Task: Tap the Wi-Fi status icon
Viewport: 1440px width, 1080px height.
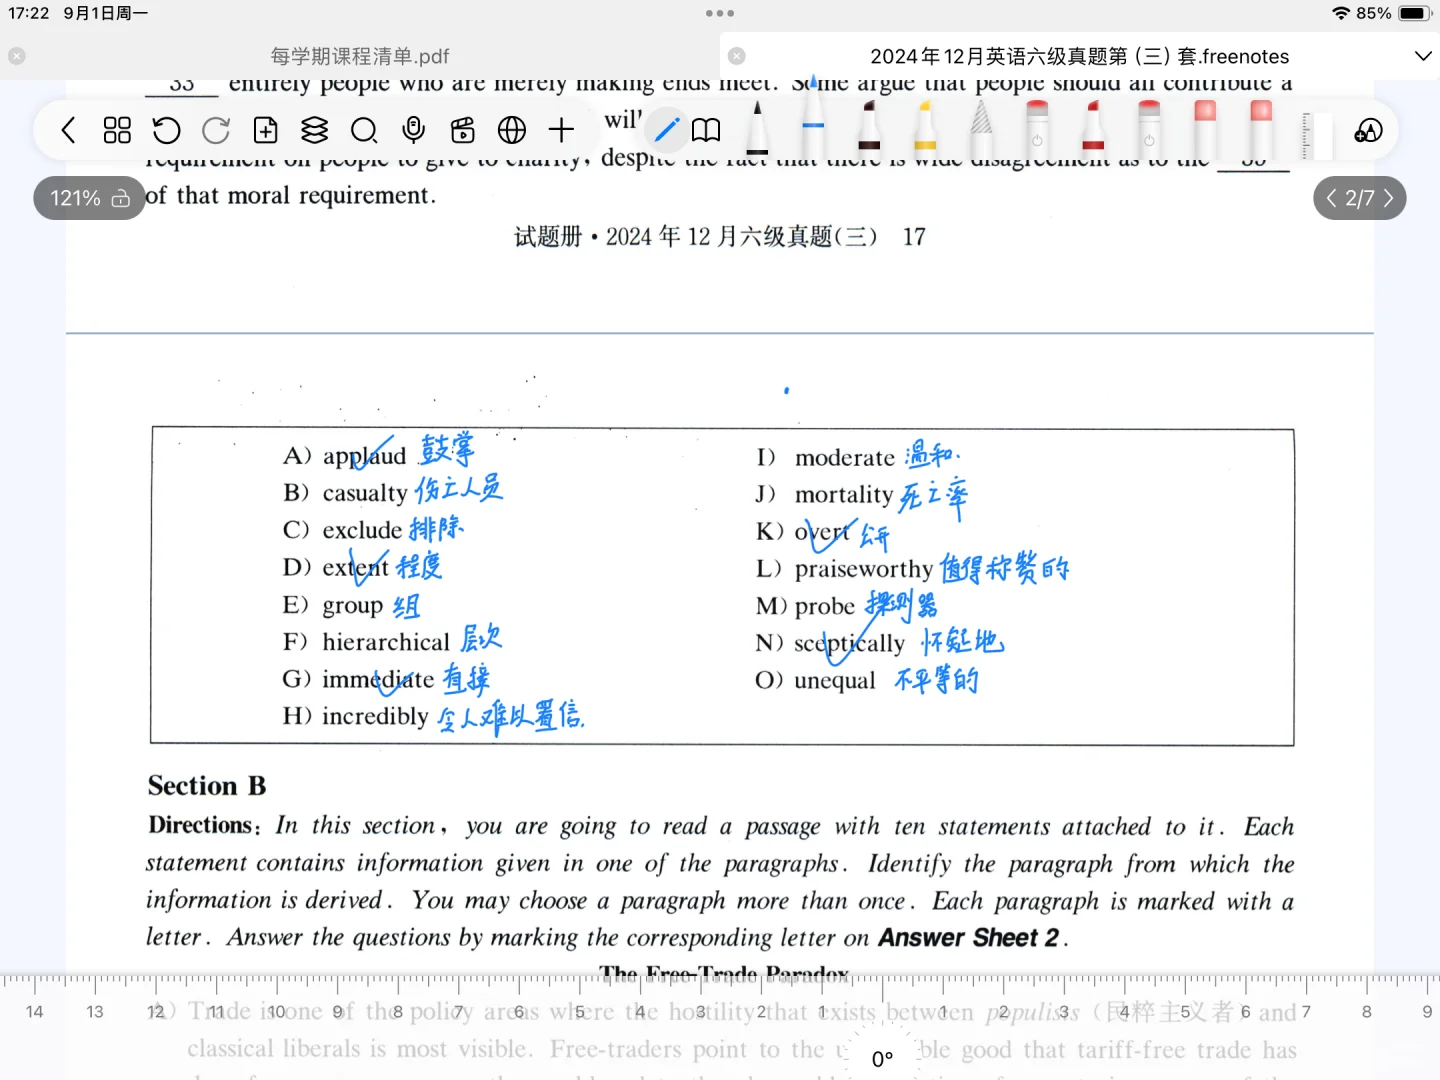Action: point(1341,13)
